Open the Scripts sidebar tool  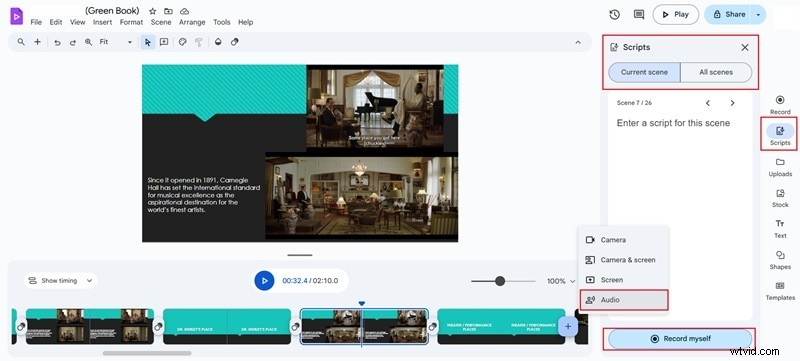(x=780, y=135)
